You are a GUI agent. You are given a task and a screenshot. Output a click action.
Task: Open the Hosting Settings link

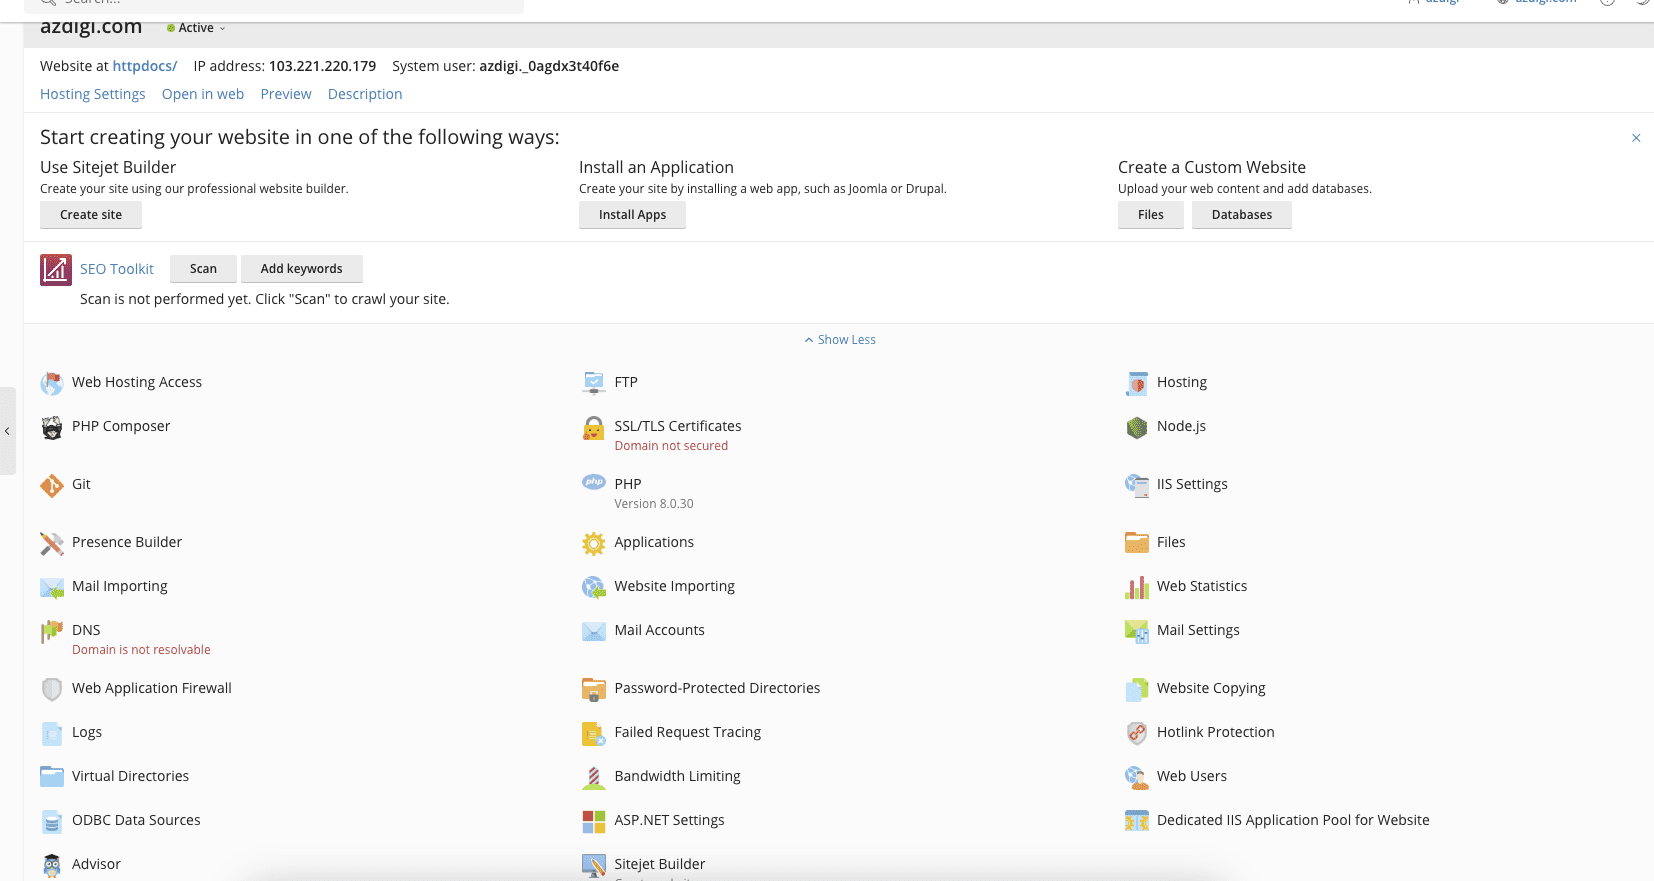click(92, 94)
